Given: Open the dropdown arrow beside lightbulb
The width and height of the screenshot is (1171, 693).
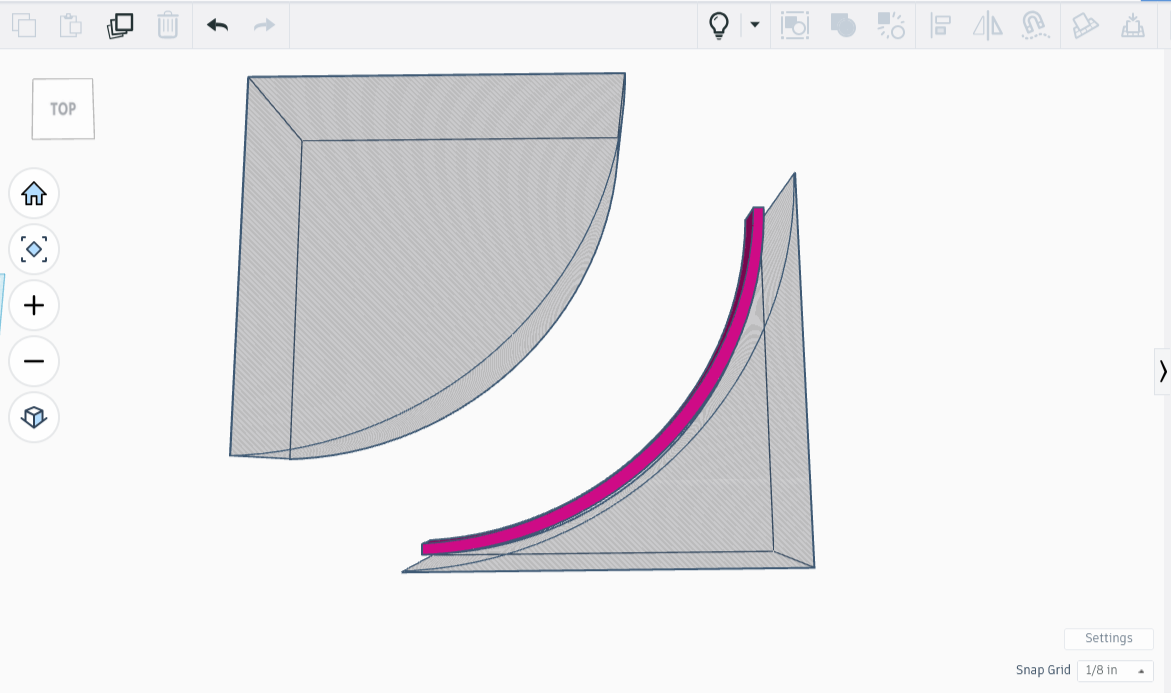Looking at the screenshot, I should [x=755, y=25].
